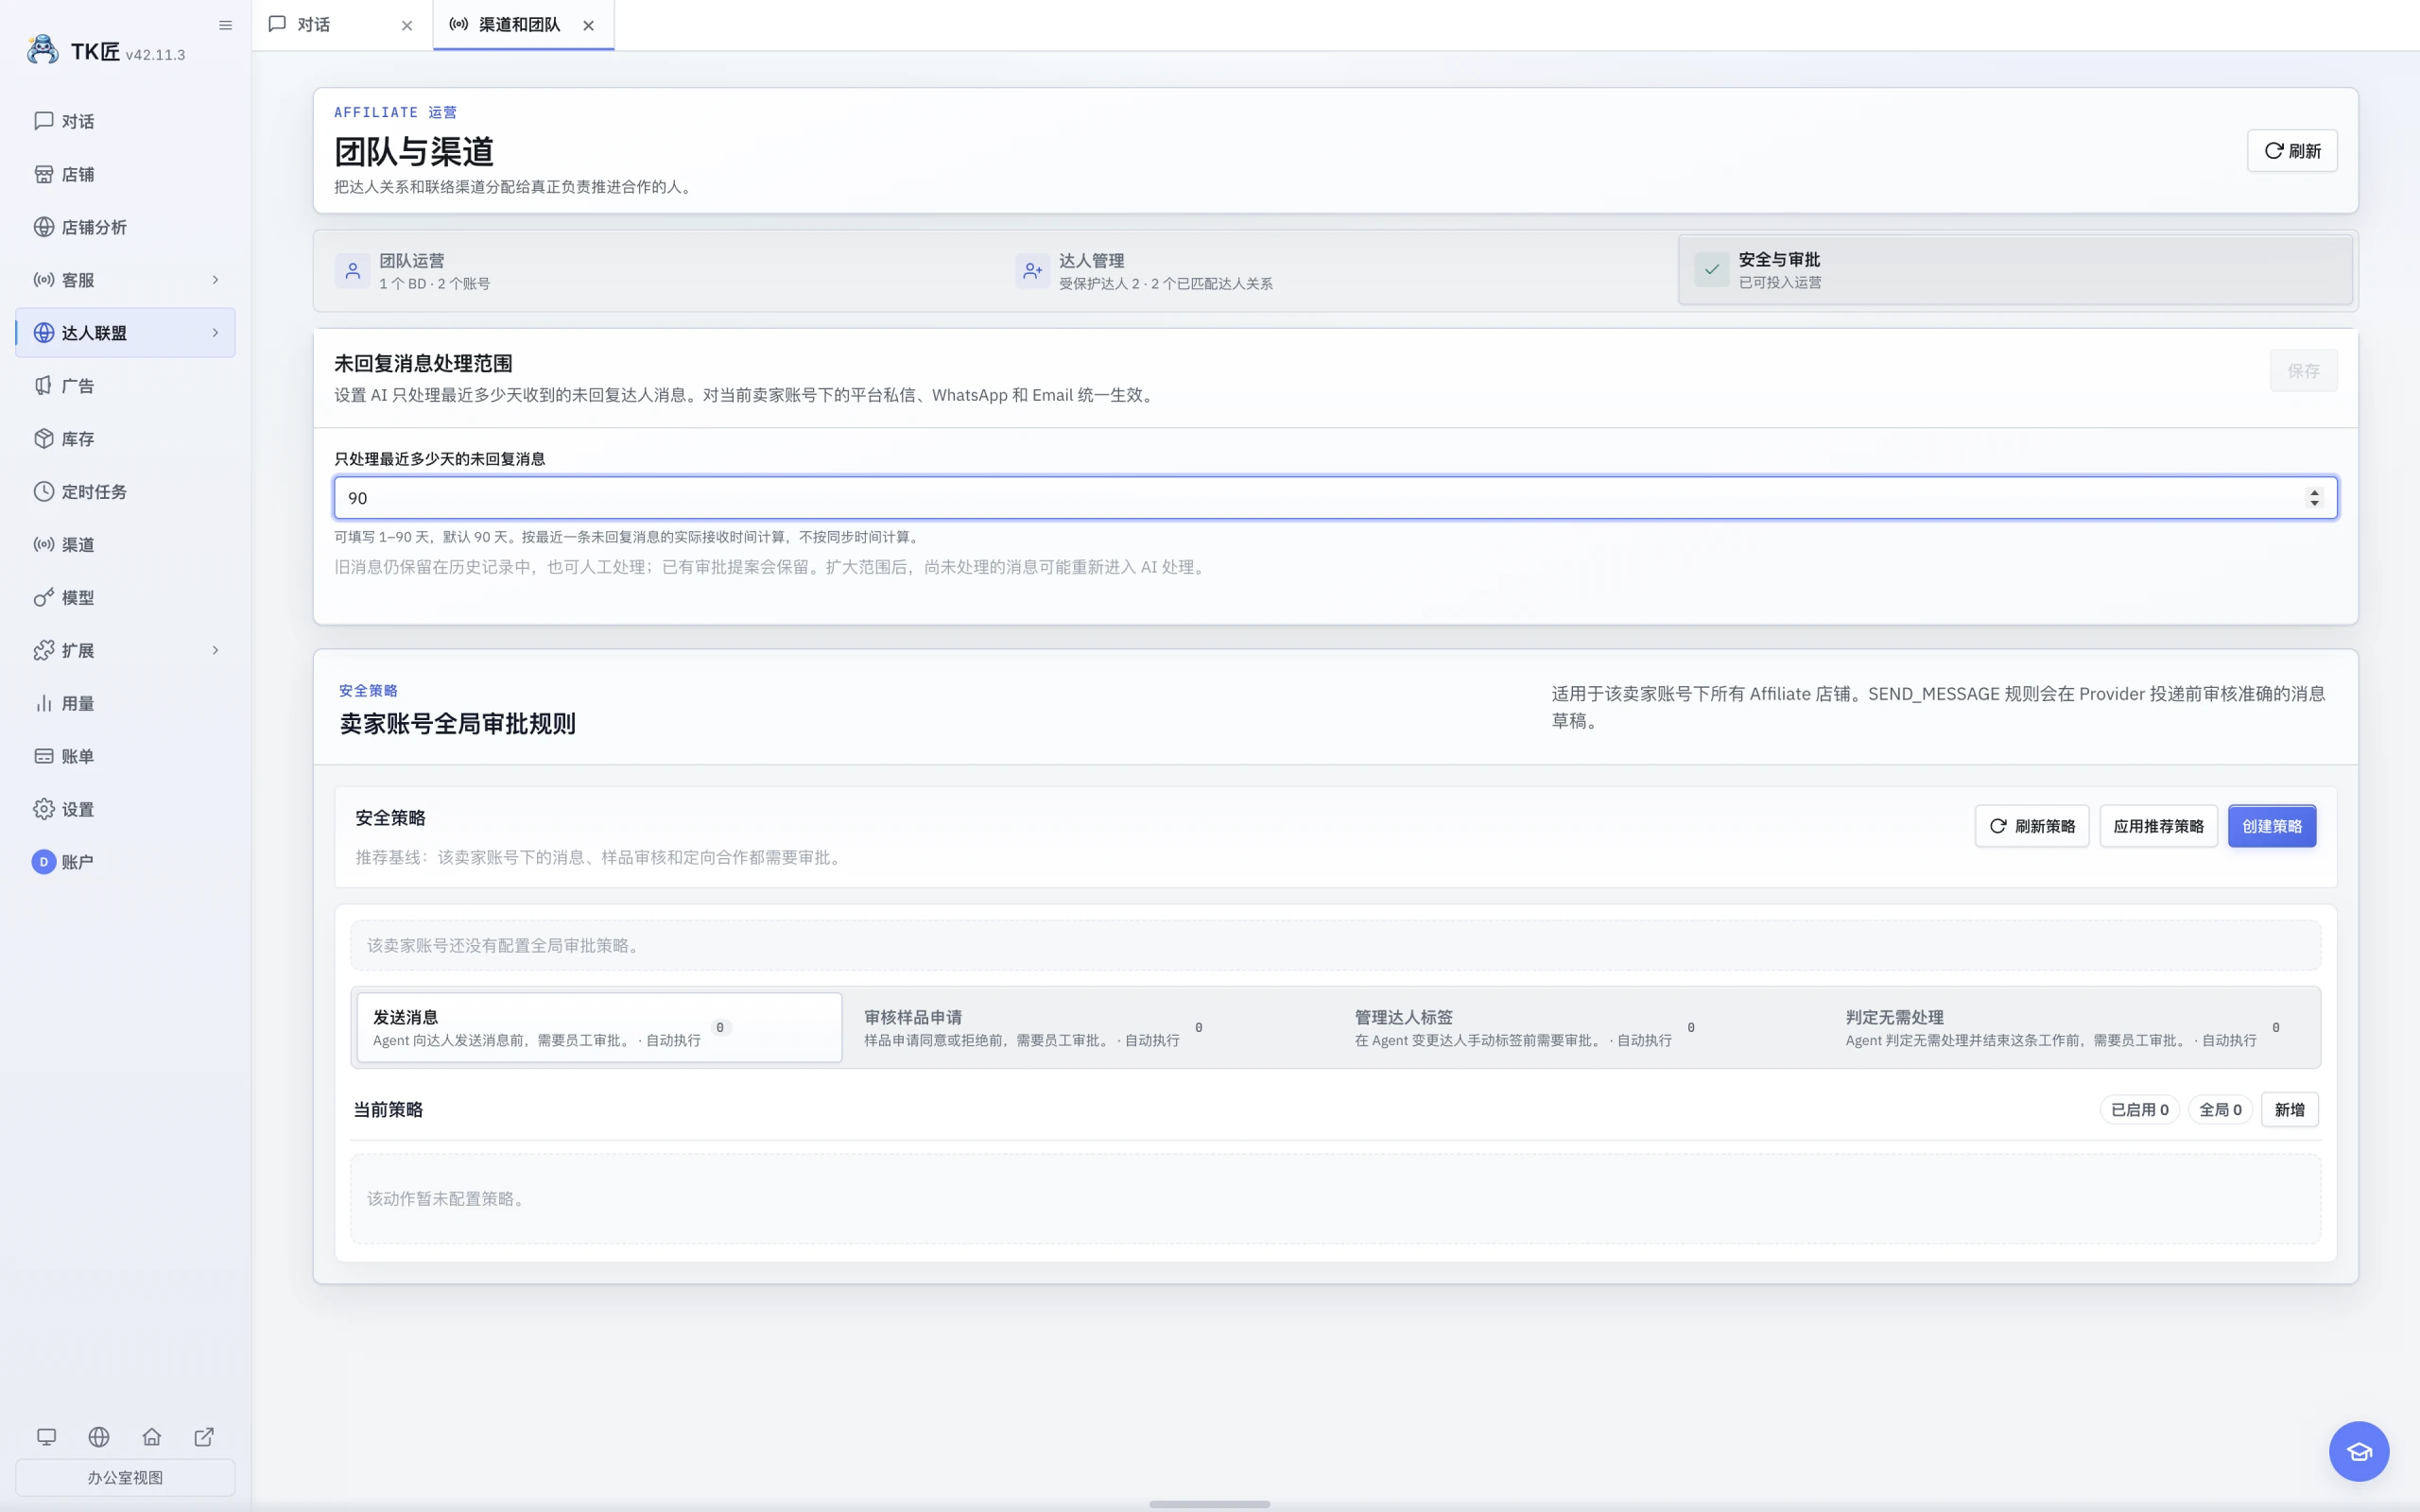This screenshot has height=1512, width=2420.
Task: Open the floating graduation cap help button
Action: 2359,1452
